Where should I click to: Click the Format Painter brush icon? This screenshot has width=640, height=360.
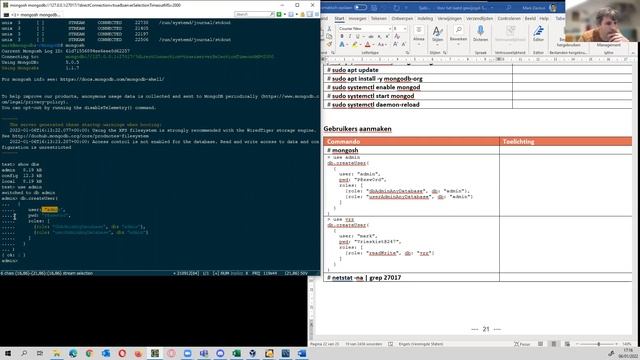click(329, 44)
